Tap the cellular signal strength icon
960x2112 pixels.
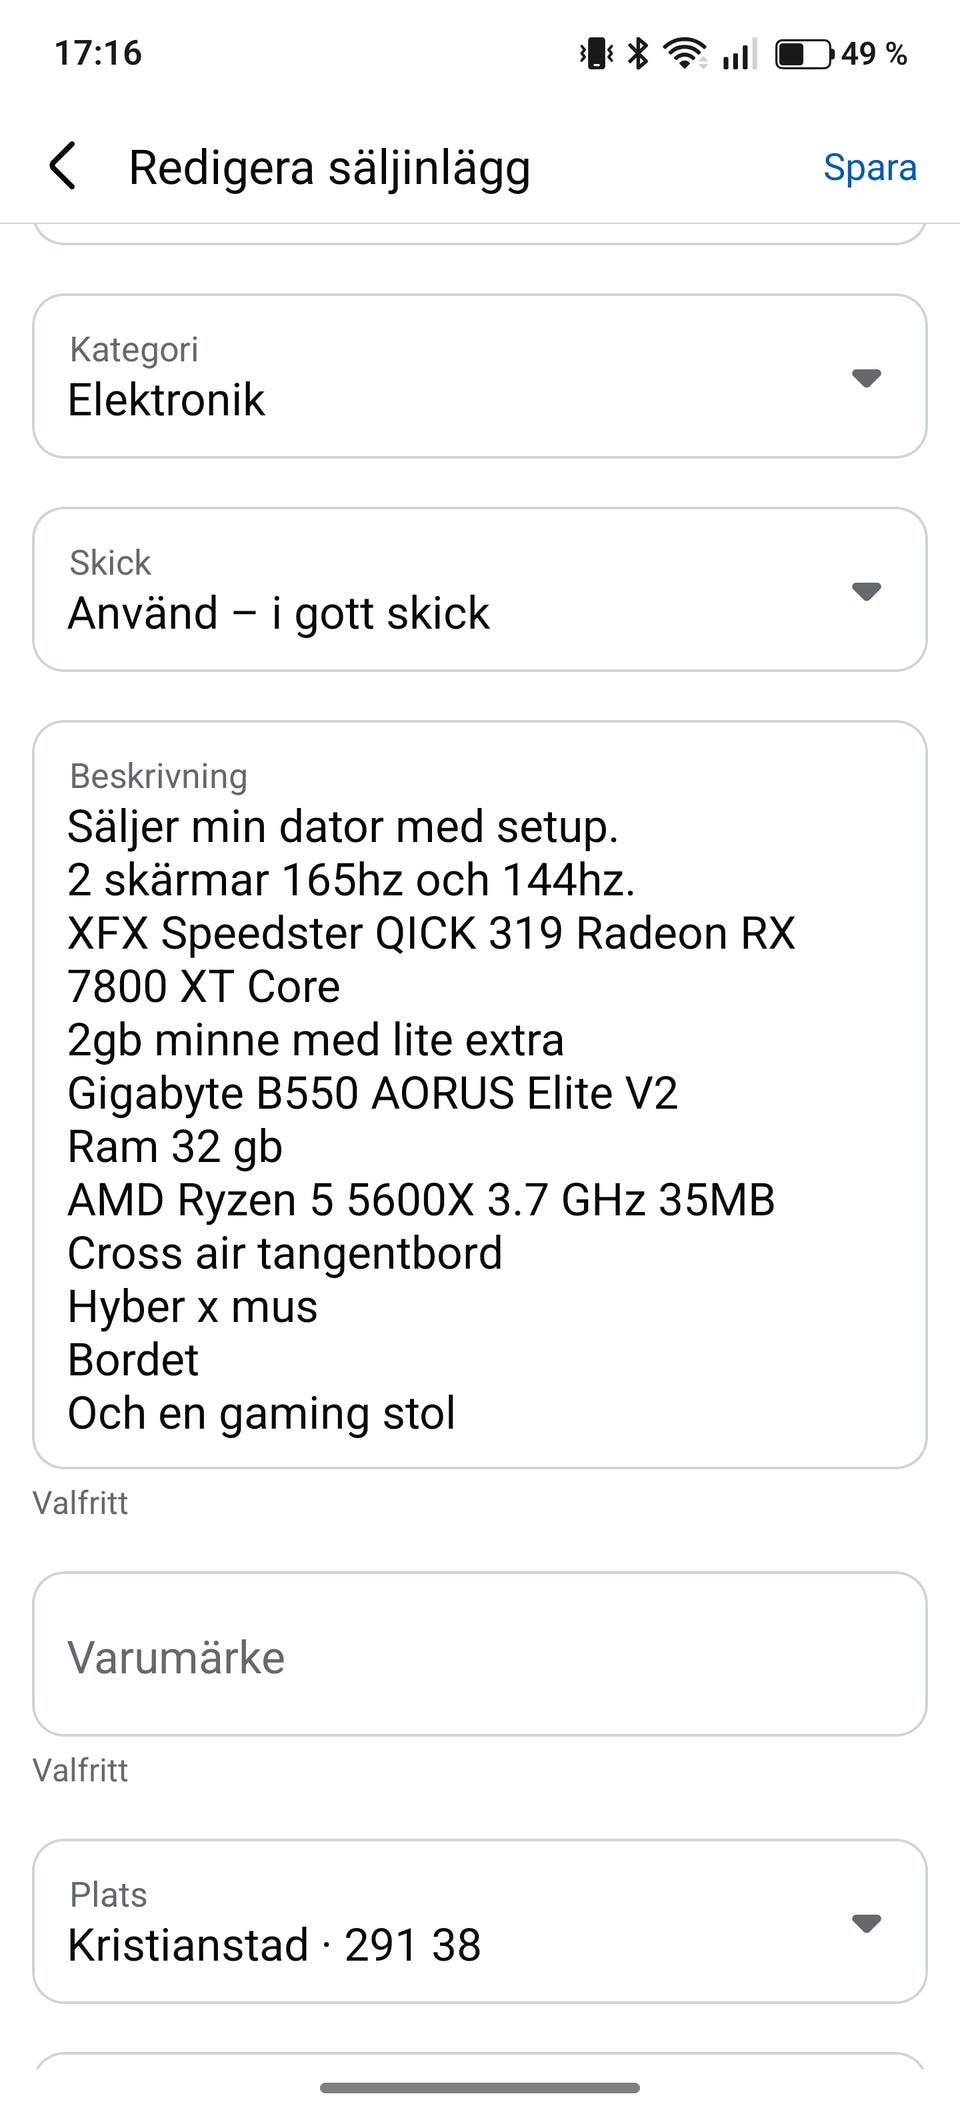click(x=738, y=53)
